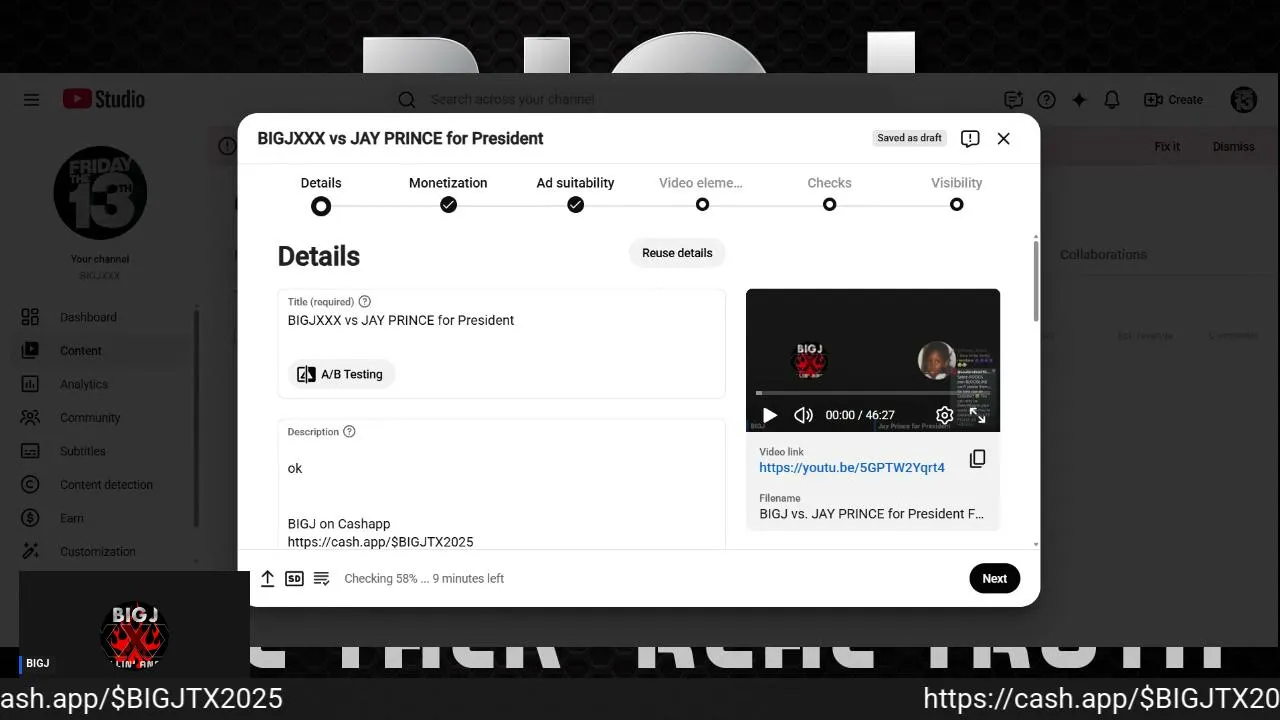Click the checks status icon
The width and height of the screenshot is (1280, 720).
point(321,579)
